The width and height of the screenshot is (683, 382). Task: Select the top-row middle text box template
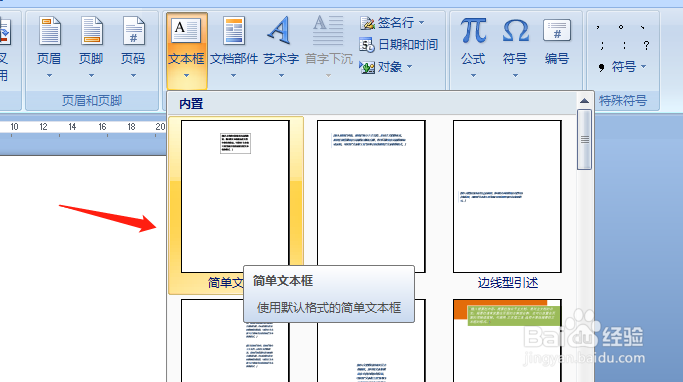[371, 196]
